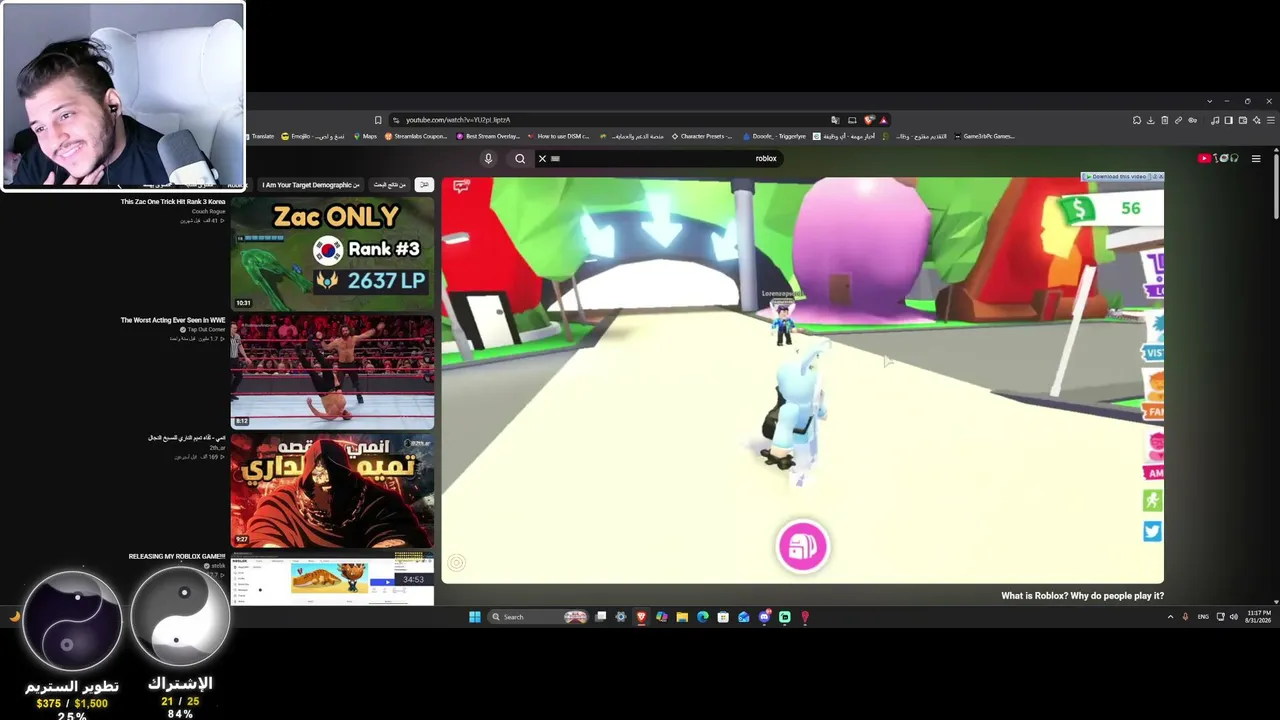The image size is (1280, 720).
Task: Open the taskbar clock showing 11:17 PM
Action: click(1258, 617)
